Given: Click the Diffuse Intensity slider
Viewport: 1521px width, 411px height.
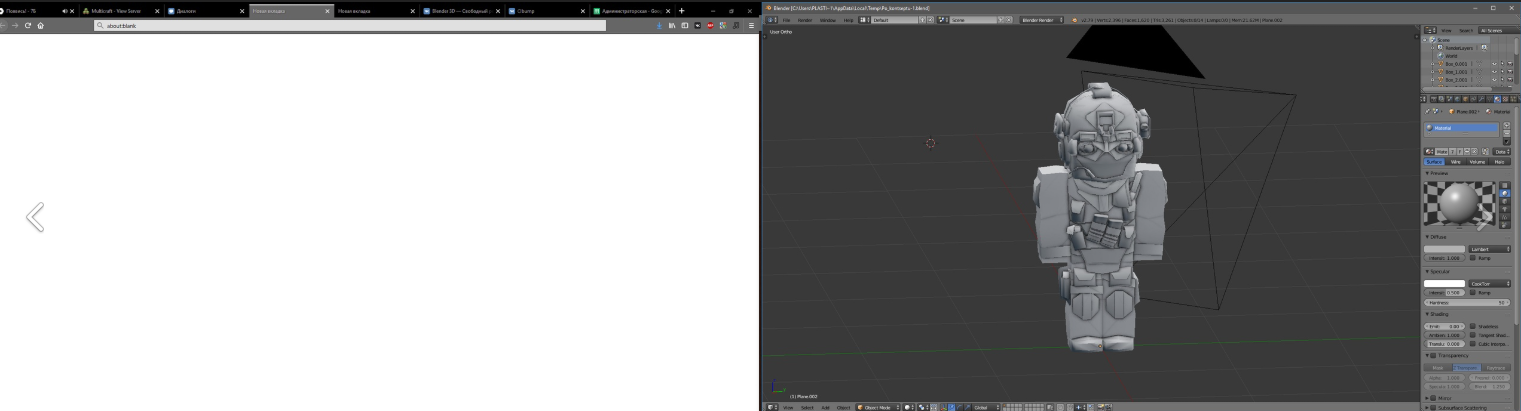Looking at the screenshot, I should coord(1444,258).
